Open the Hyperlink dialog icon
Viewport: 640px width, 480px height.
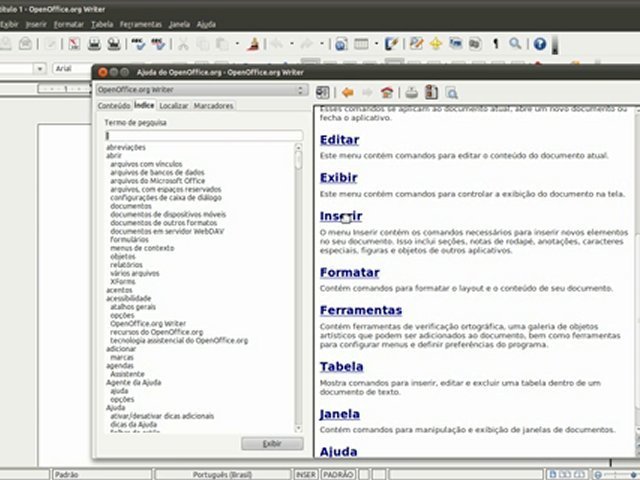point(341,44)
